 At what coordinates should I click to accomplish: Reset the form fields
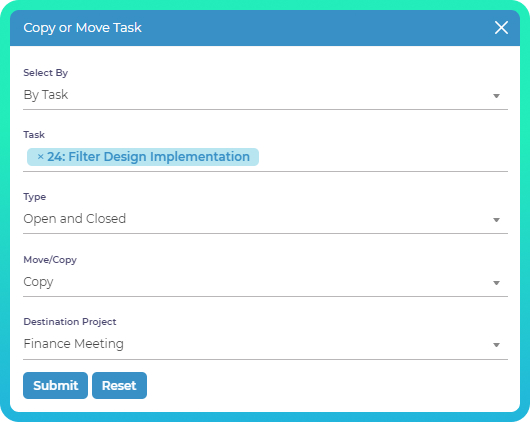pyautogui.click(x=119, y=385)
